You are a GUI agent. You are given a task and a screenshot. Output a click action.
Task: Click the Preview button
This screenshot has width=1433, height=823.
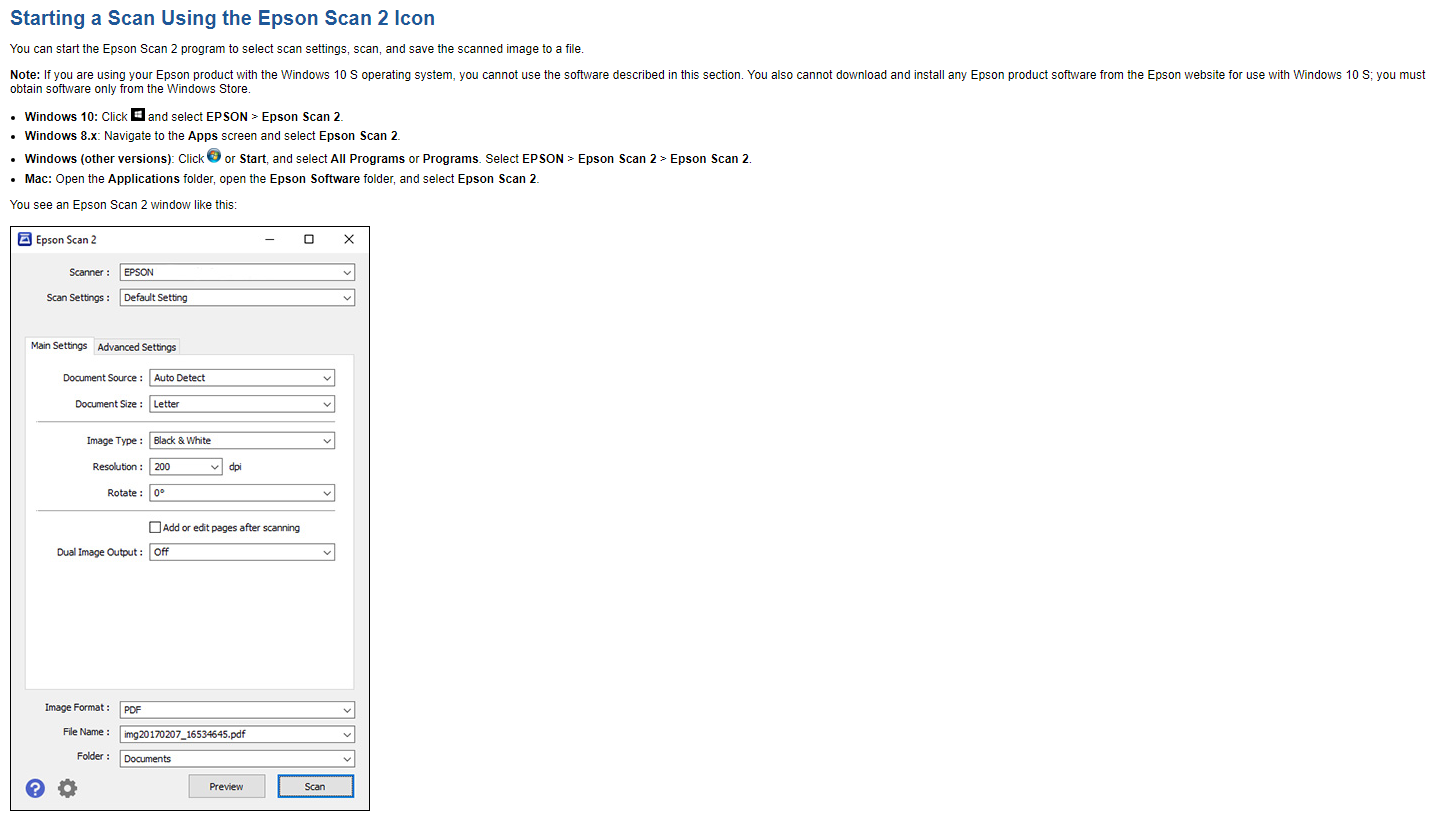[x=227, y=786]
